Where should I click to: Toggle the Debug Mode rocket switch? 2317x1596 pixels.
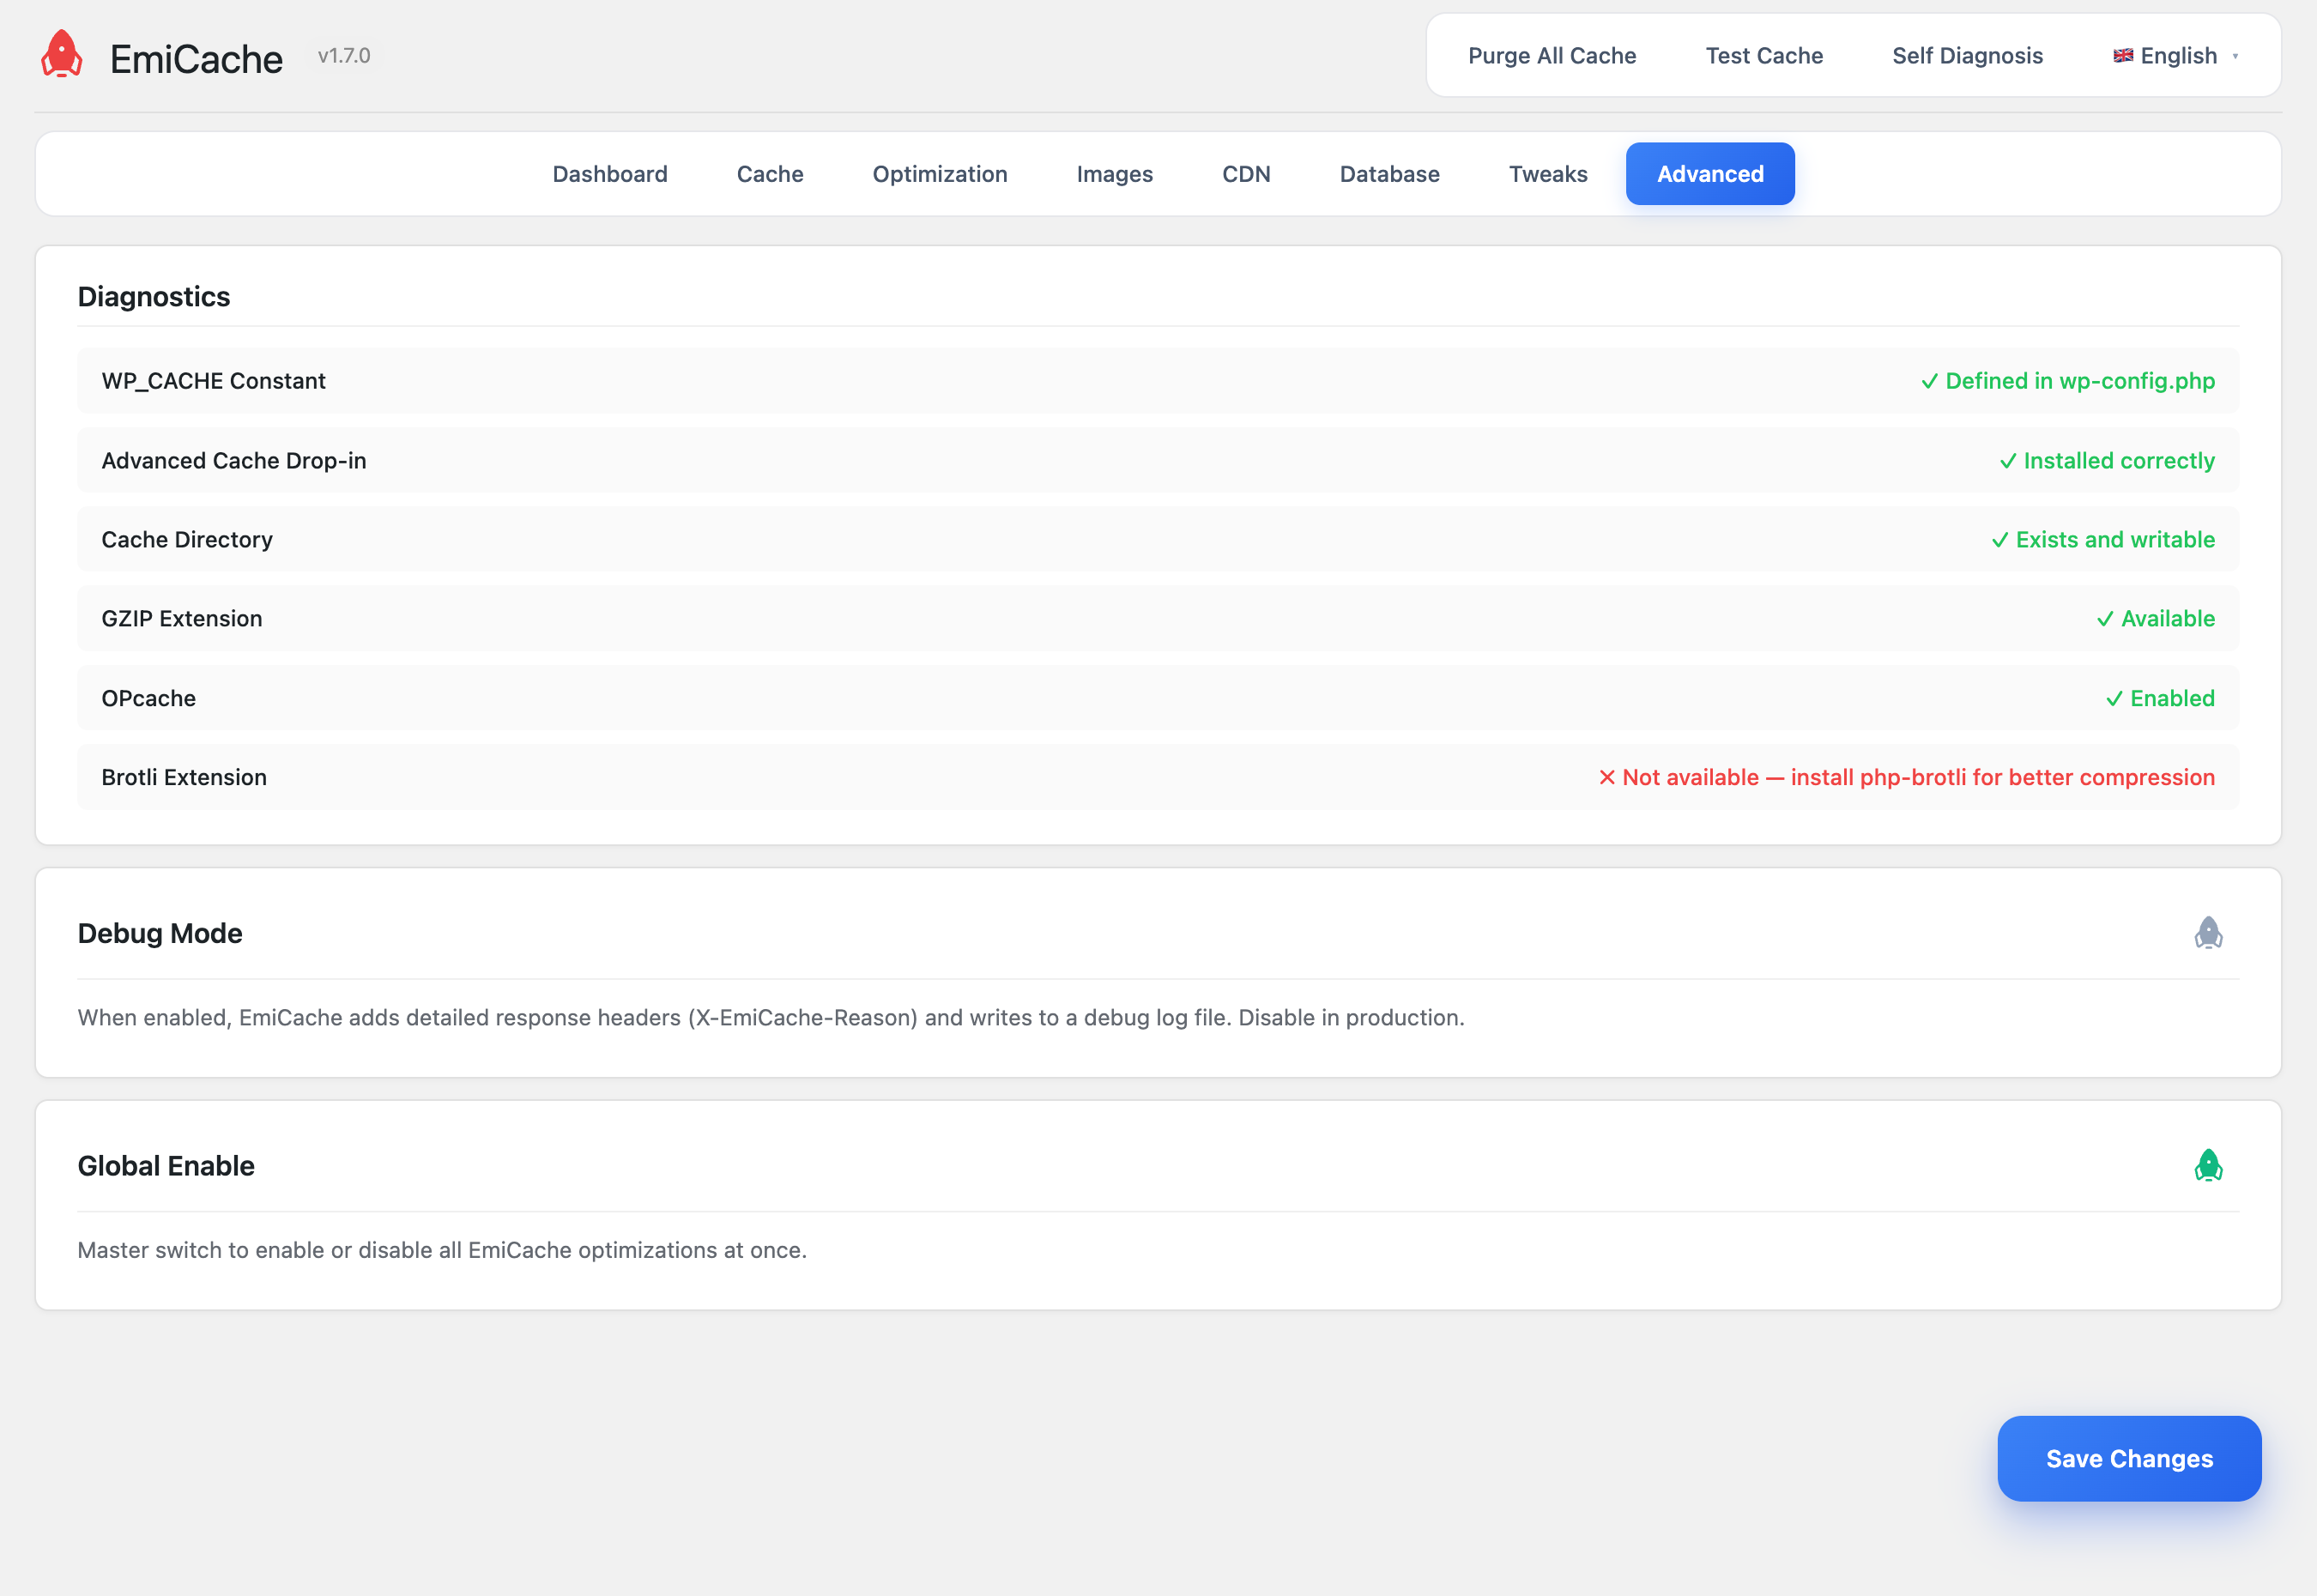coord(2208,933)
